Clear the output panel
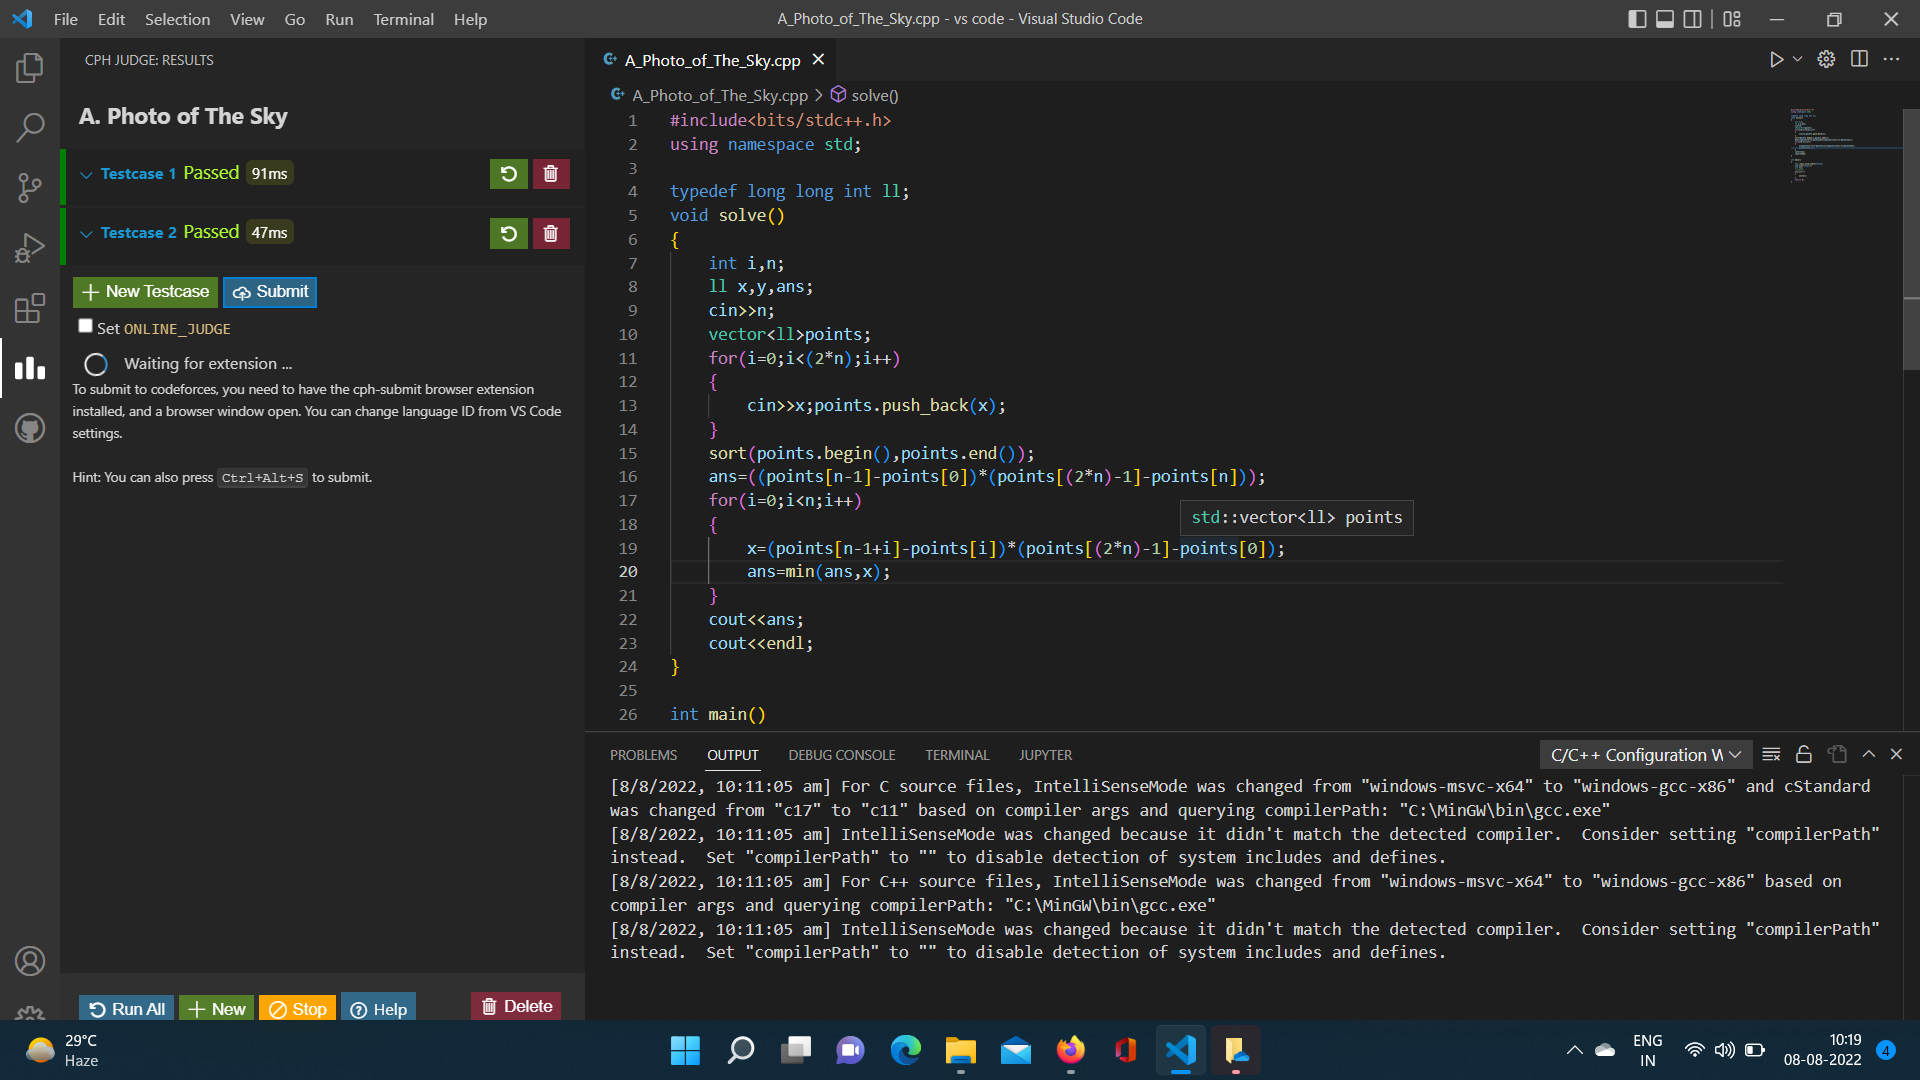Screen dimensions: 1920x1080 coord(1771,755)
